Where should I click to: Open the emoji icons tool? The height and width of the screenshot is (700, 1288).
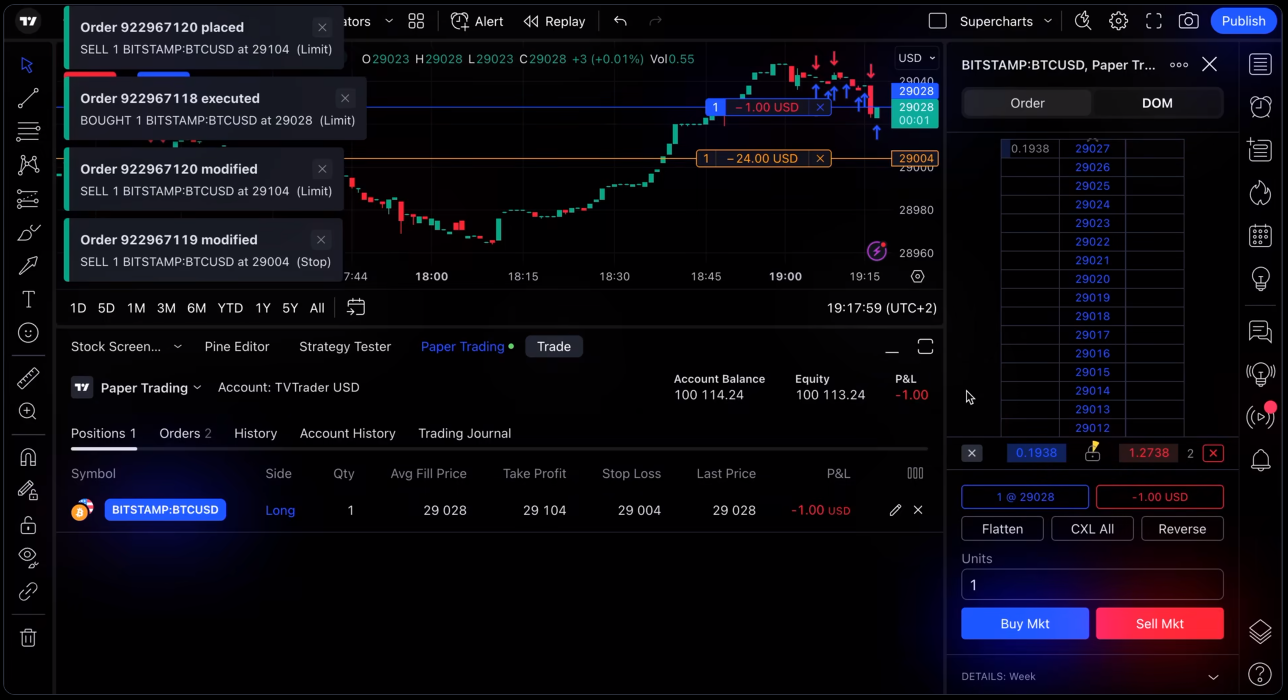point(28,333)
